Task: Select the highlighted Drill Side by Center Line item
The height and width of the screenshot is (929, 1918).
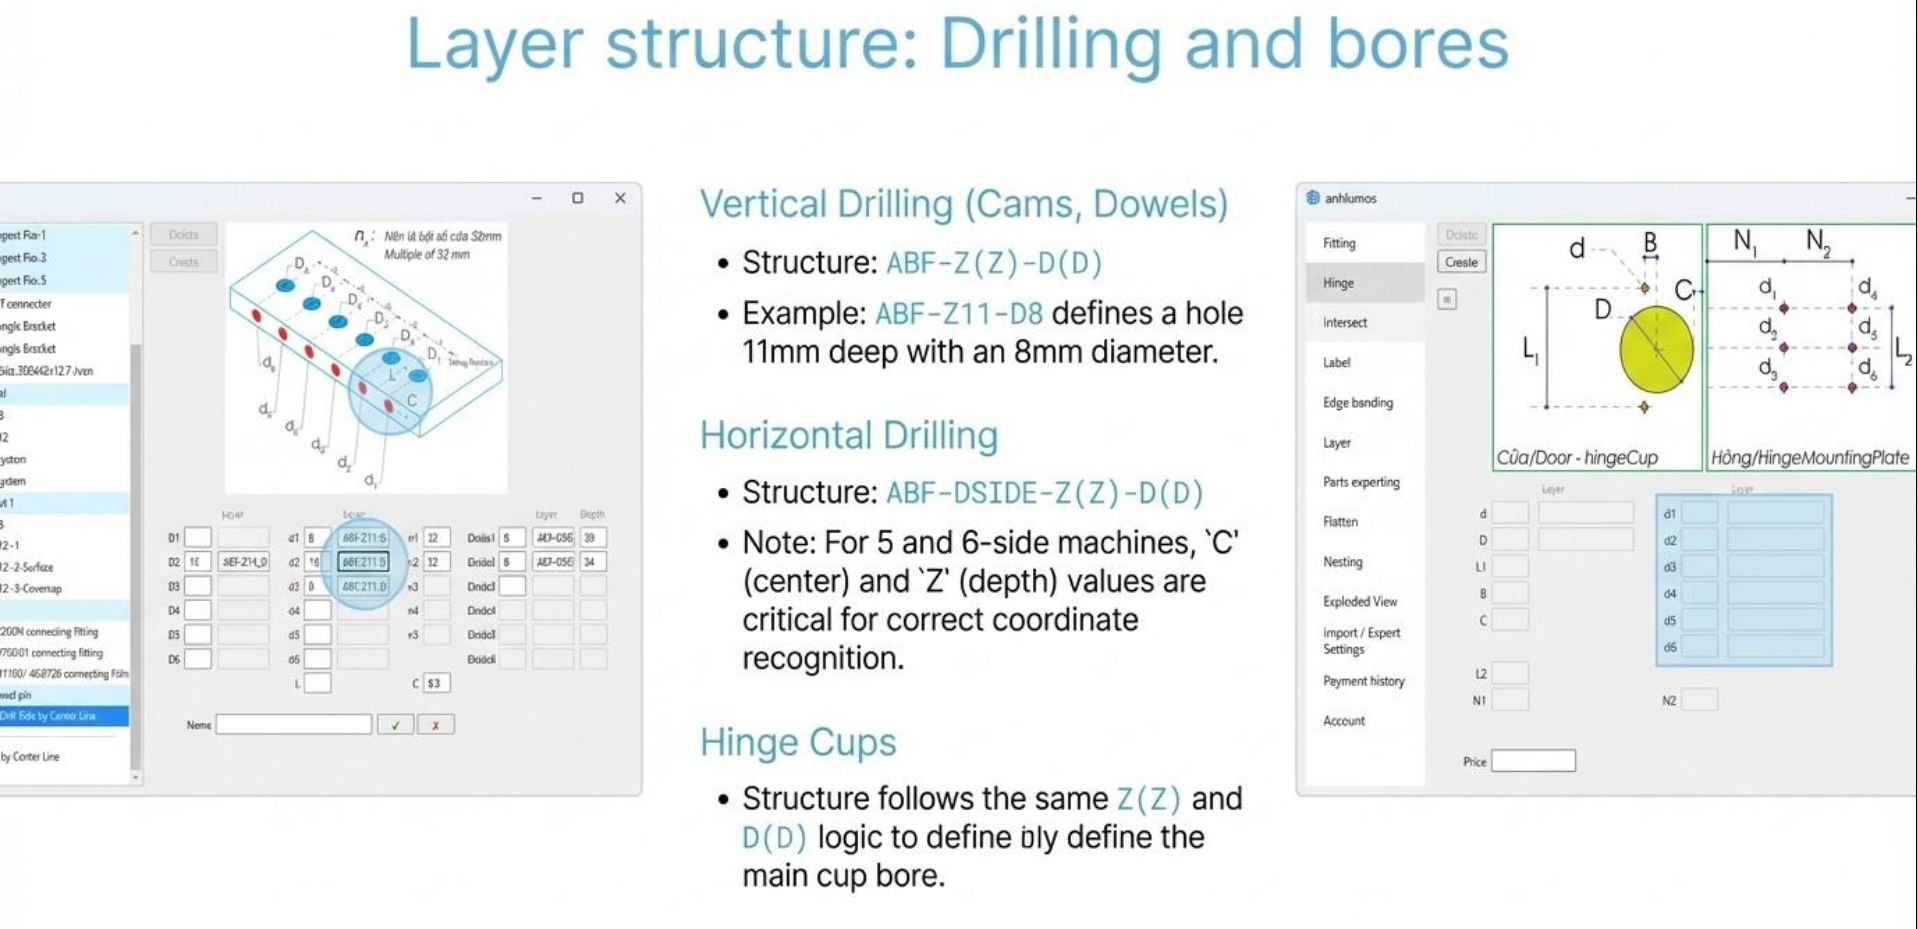Action: click(63, 716)
